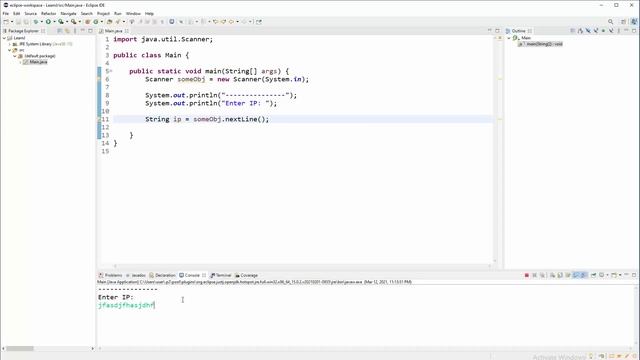Screen dimensions: 640x360
Task: Click code line 11 with nextLine call
Action: [207, 119]
